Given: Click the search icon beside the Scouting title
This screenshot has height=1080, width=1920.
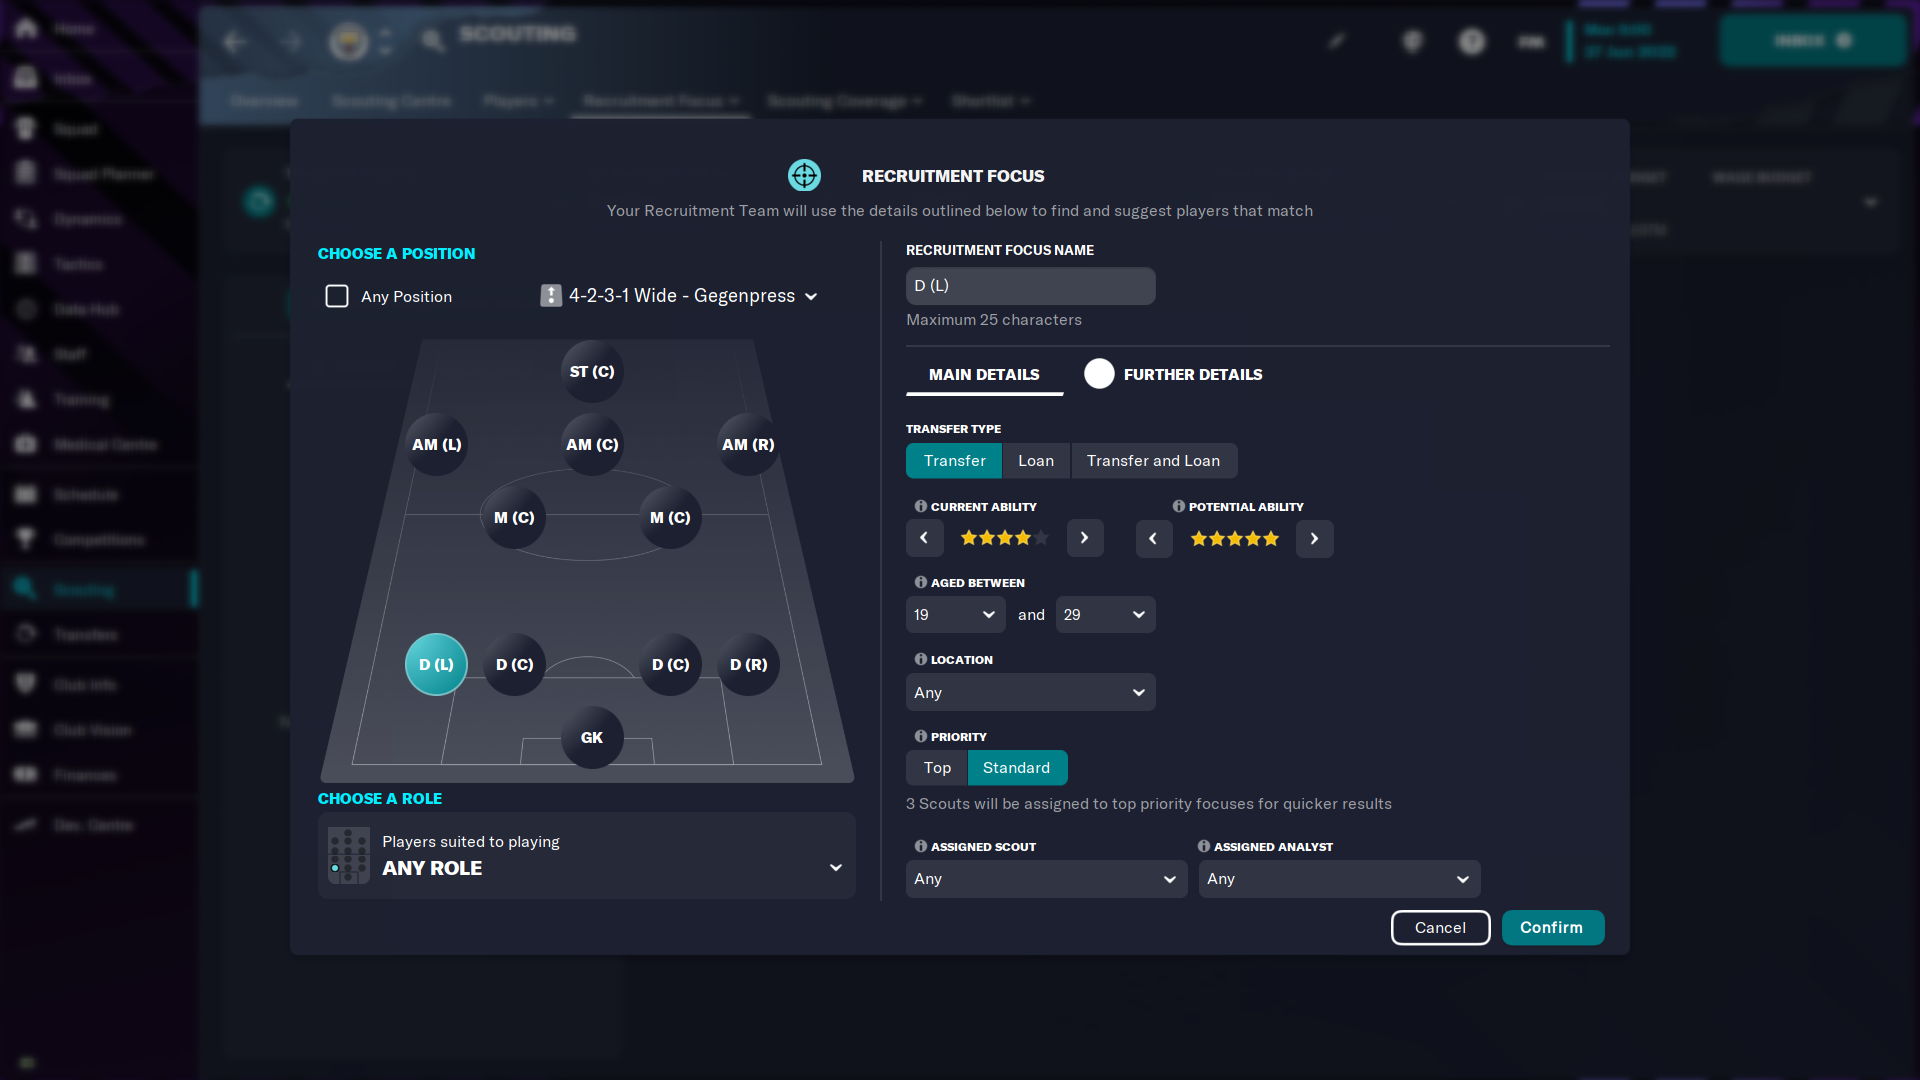Looking at the screenshot, I should (433, 41).
